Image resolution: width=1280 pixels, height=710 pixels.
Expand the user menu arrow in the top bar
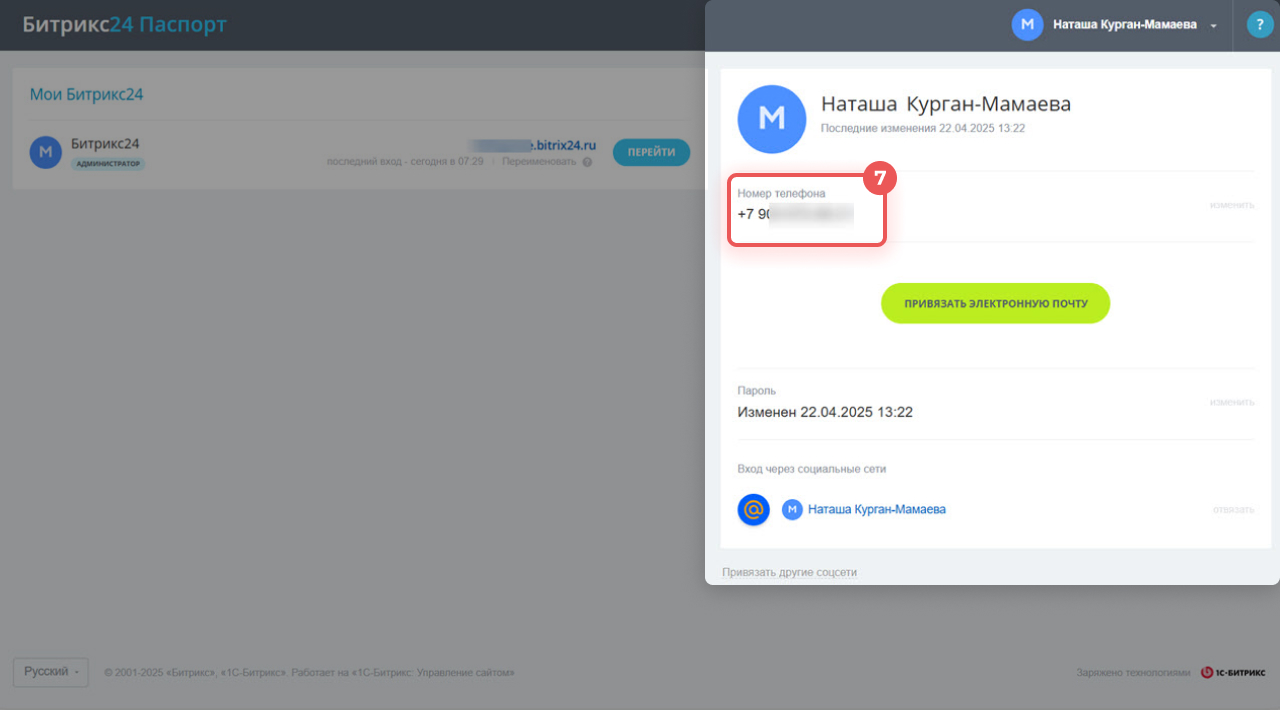[1213, 26]
